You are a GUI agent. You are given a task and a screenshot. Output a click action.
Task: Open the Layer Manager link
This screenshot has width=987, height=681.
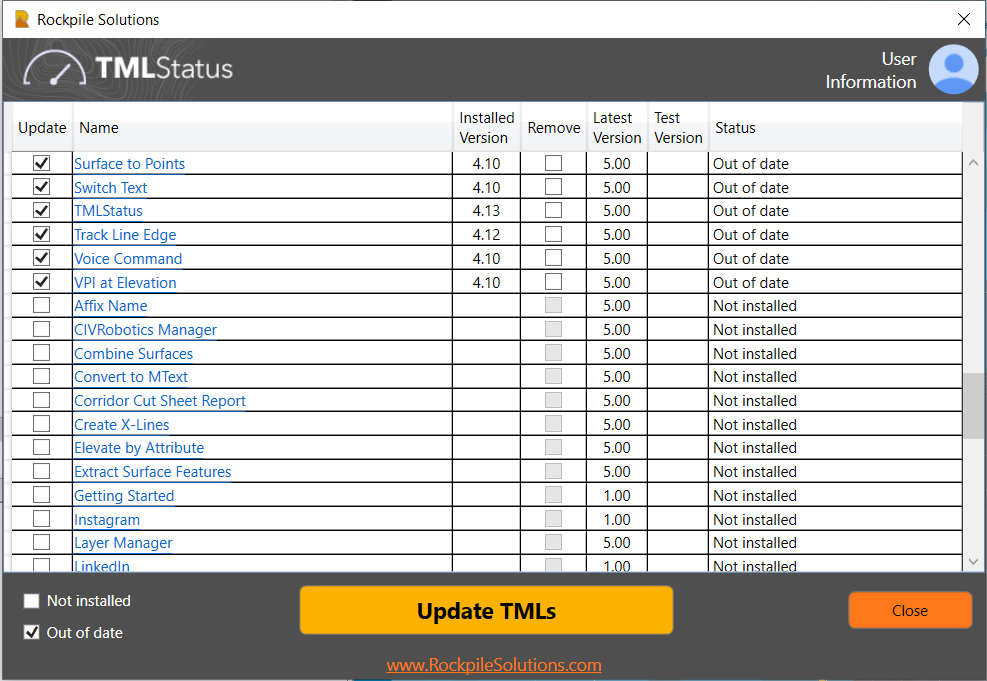tap(122, 542)
